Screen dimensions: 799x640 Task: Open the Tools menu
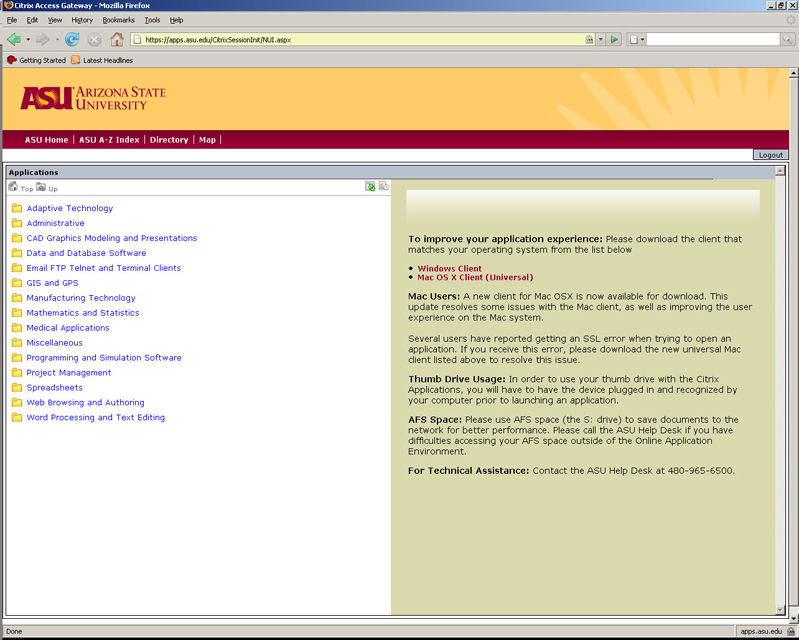(x=152, y=20)
